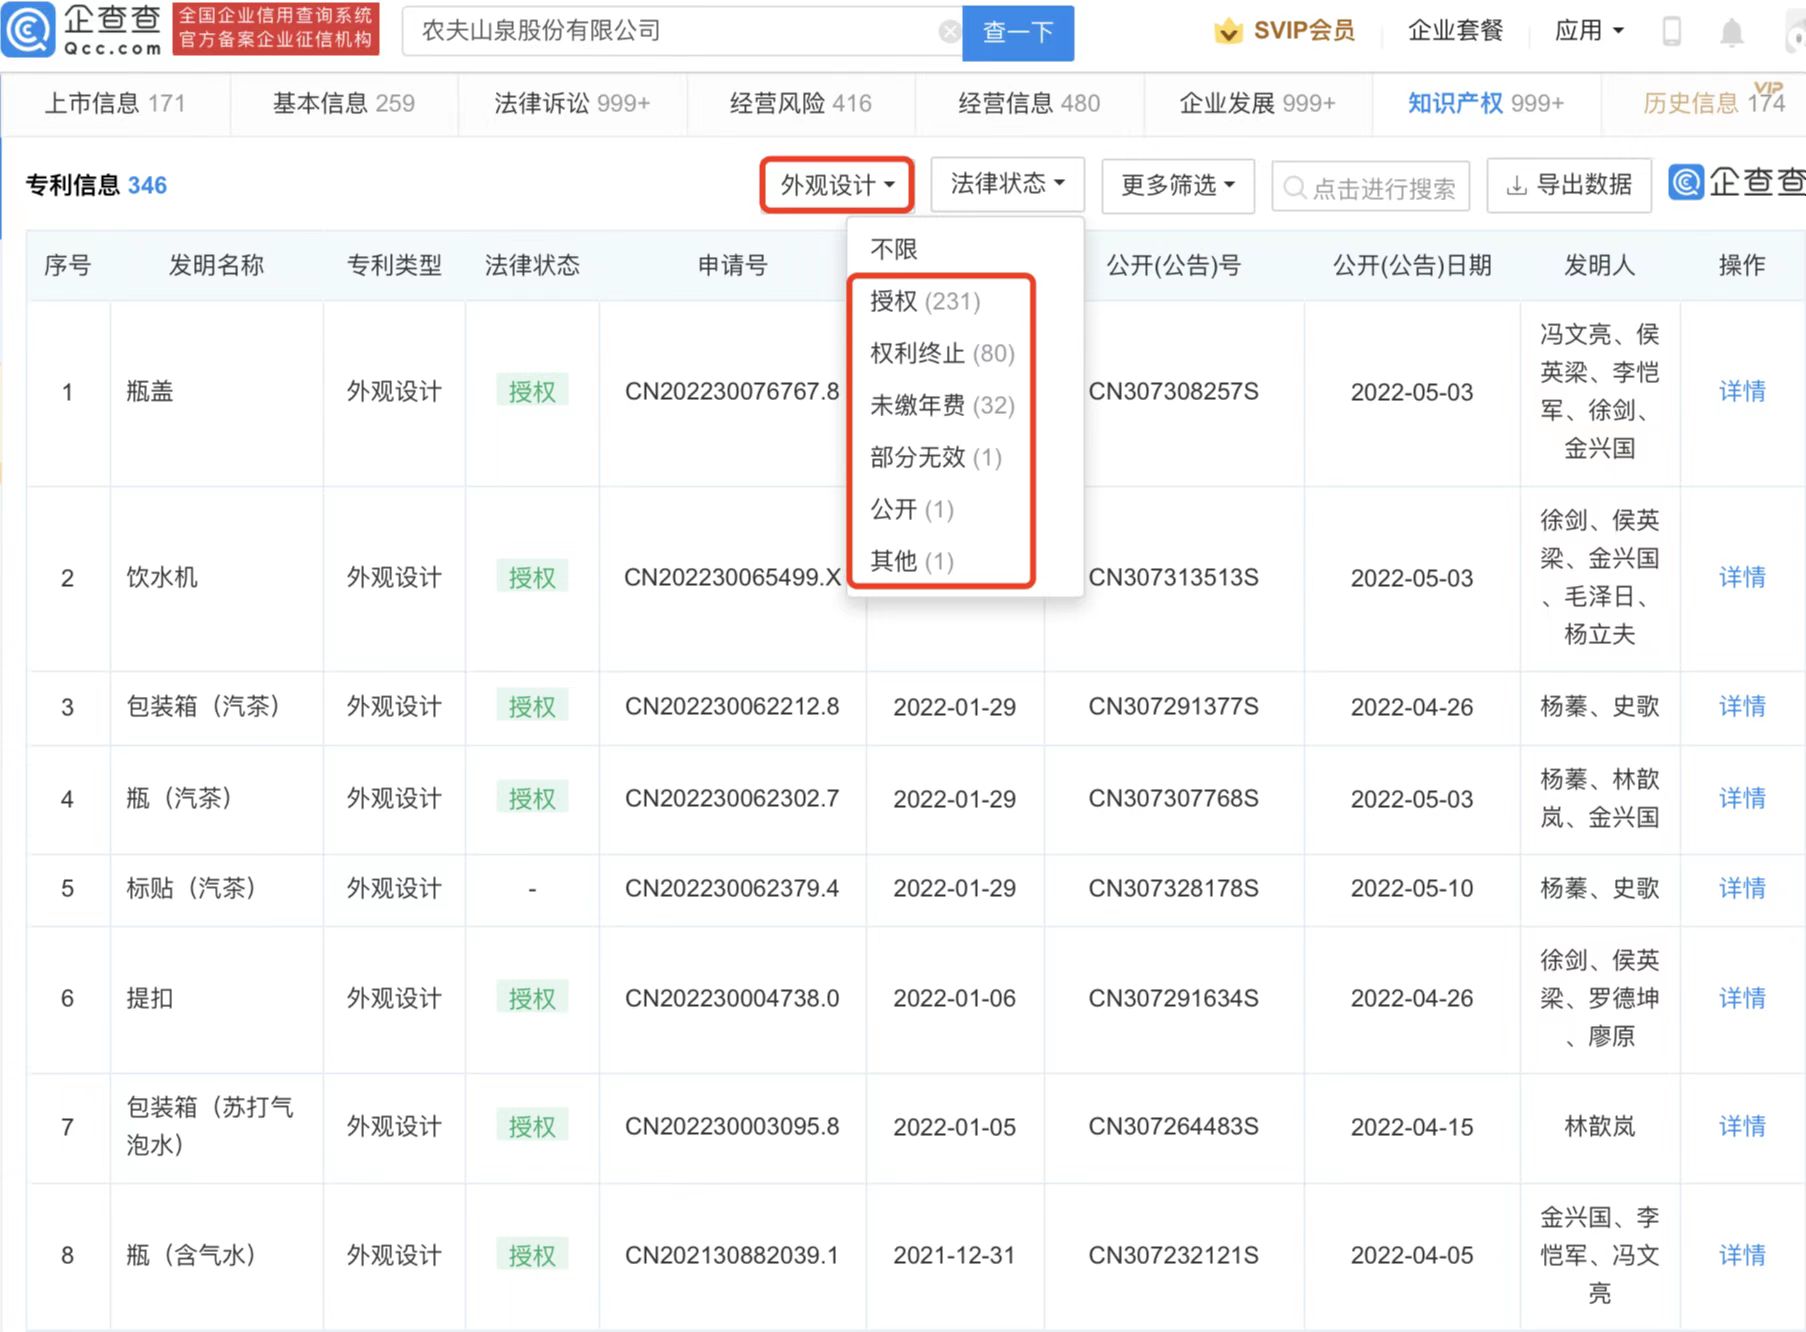The height and width of the screenshot is (1332, 1806).
Task: Open 详情 for 包装箱（汽茶）
Action: (x=1742, y=706)
